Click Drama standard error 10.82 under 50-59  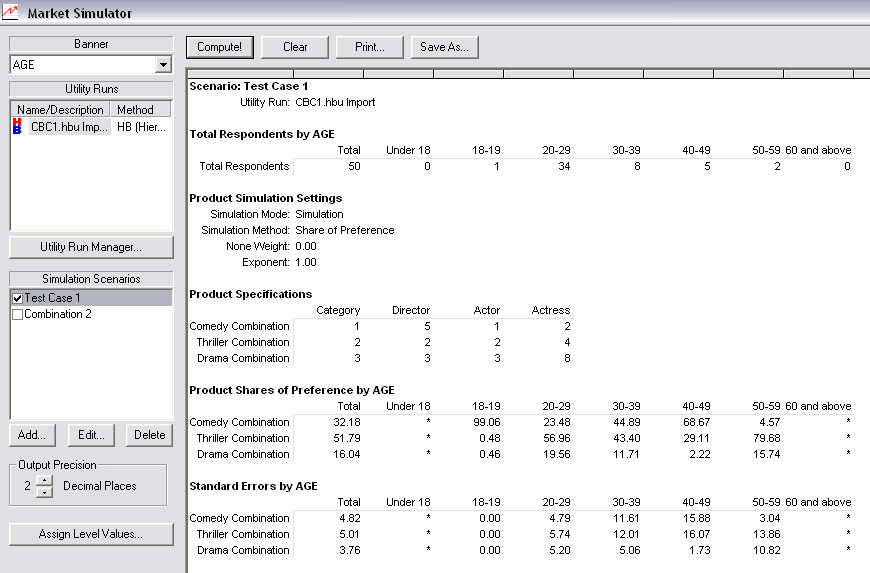pos(767,551)
